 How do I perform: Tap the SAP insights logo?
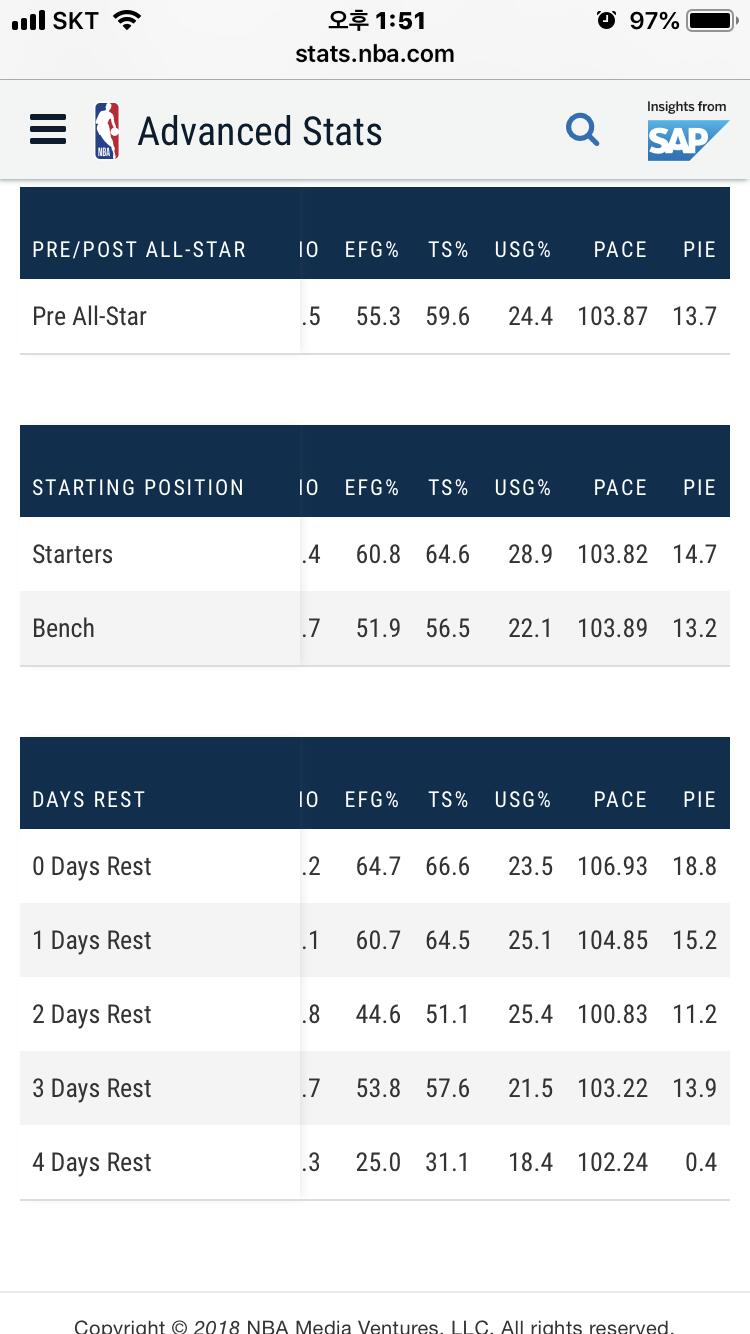[687, 130]
